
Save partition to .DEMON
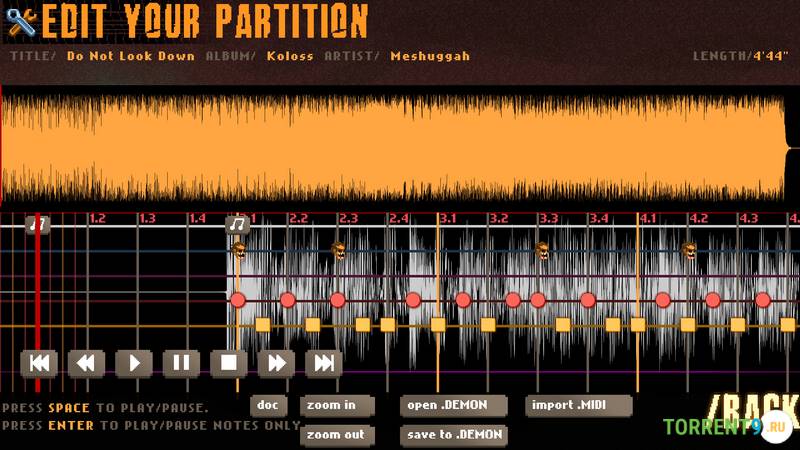pos(453,435)
